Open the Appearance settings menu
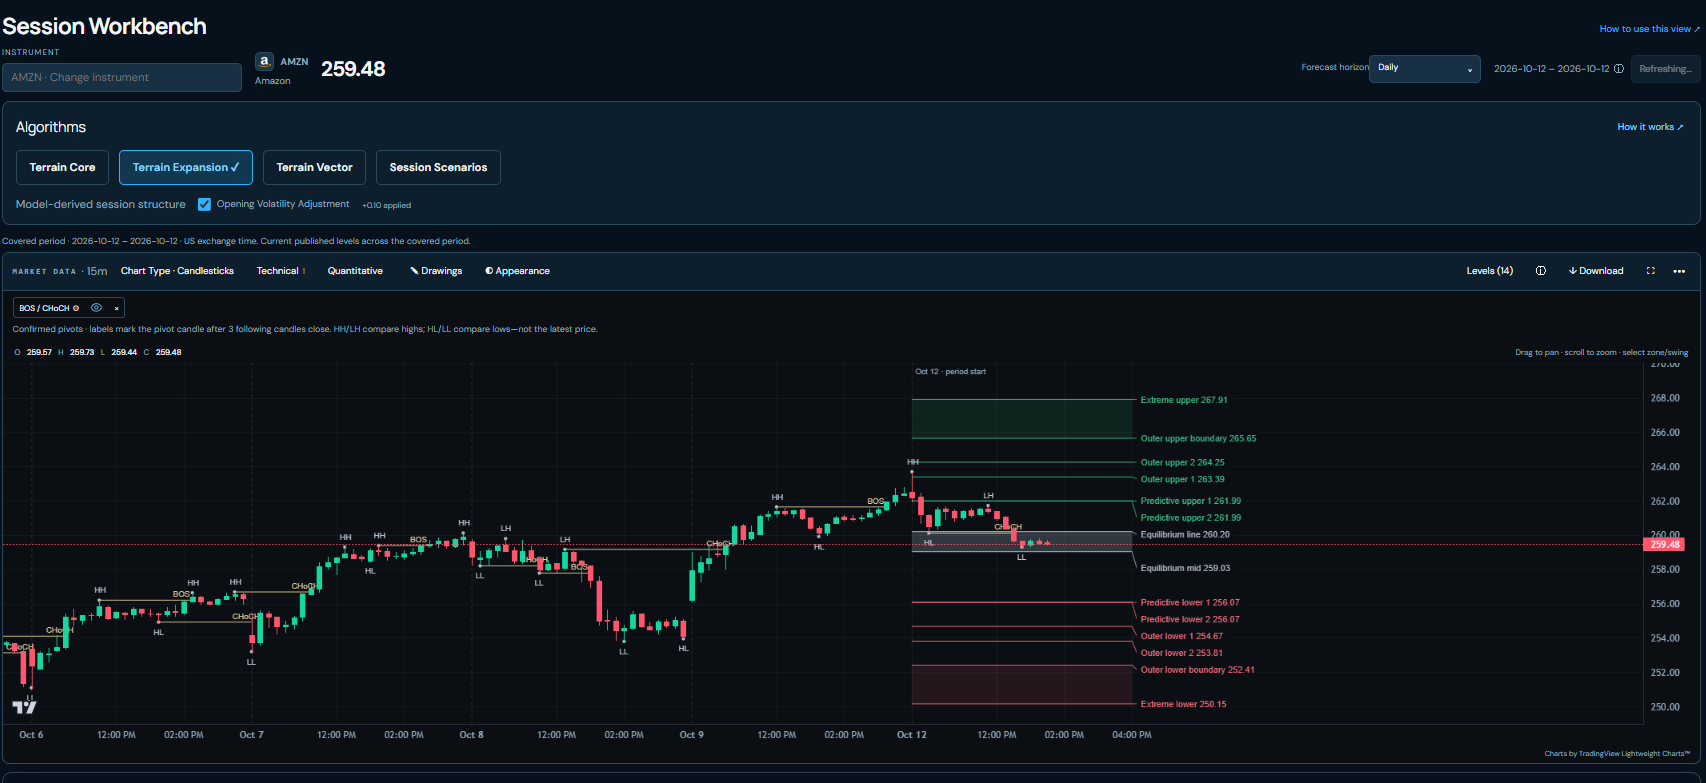The width and height of the screenshot is (1706, 783). point(517,271)
